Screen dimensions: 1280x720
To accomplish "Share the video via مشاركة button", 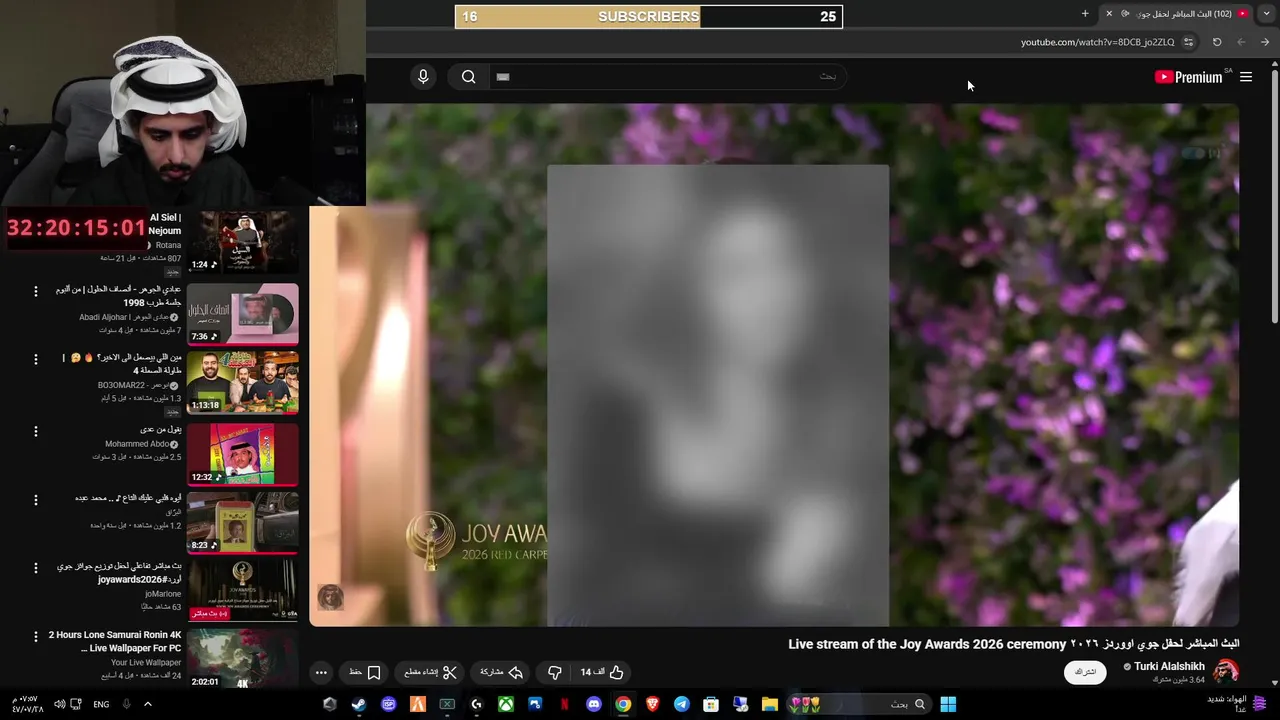I will point(502,672).
